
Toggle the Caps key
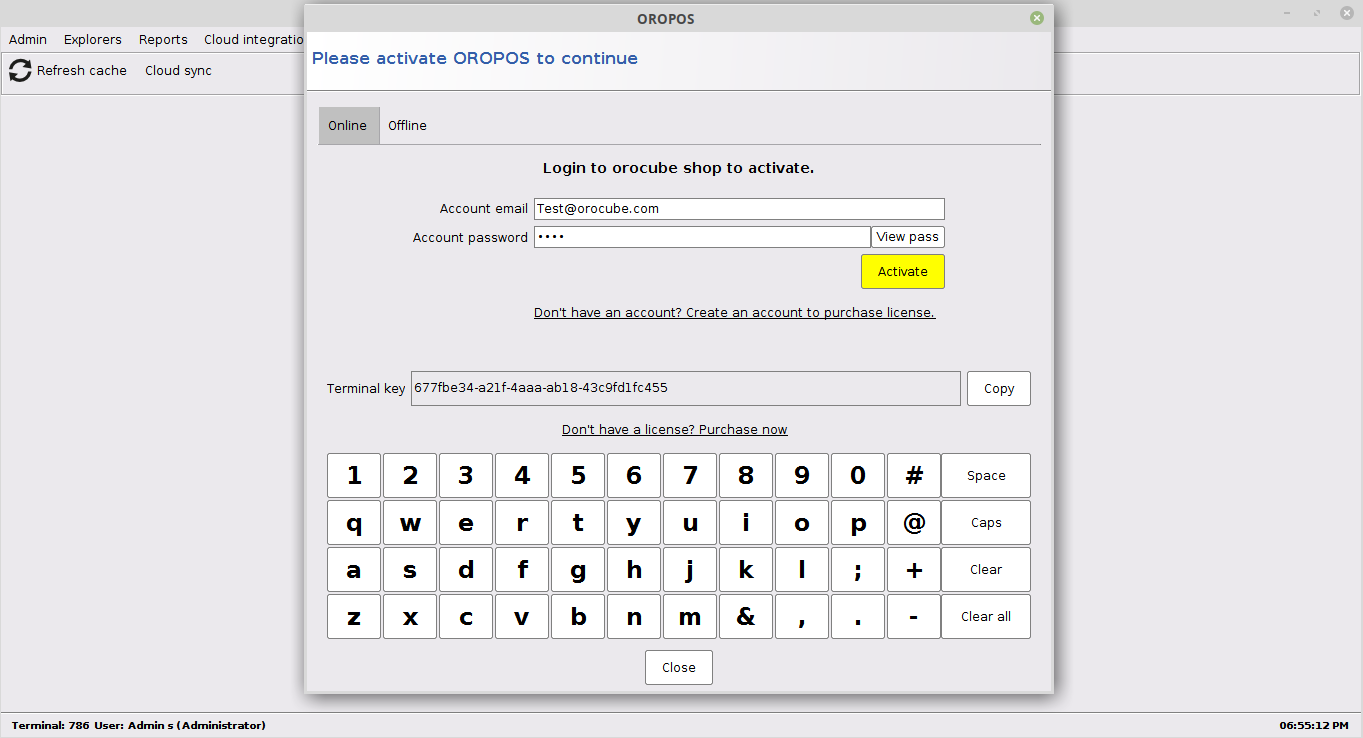(x=986, y=523)
